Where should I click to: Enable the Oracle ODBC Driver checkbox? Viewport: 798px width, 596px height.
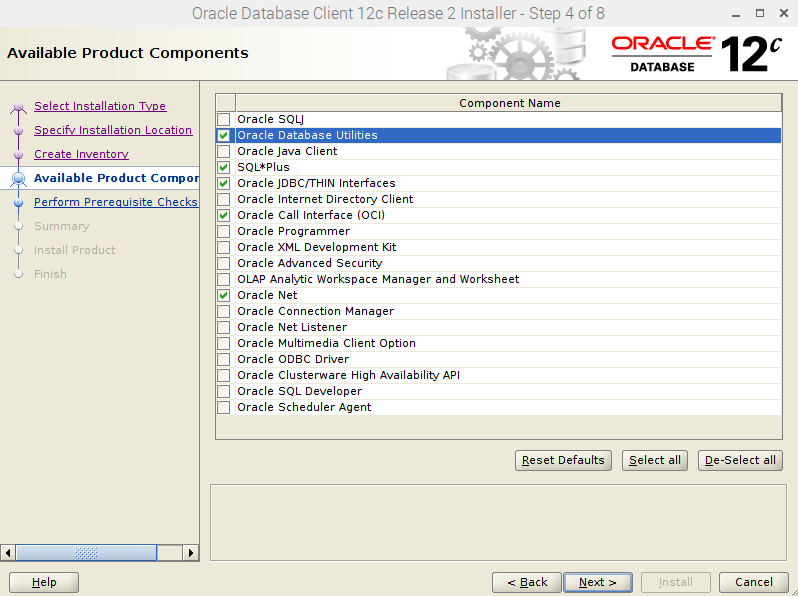pyautogui.click(x=223, y=359)
